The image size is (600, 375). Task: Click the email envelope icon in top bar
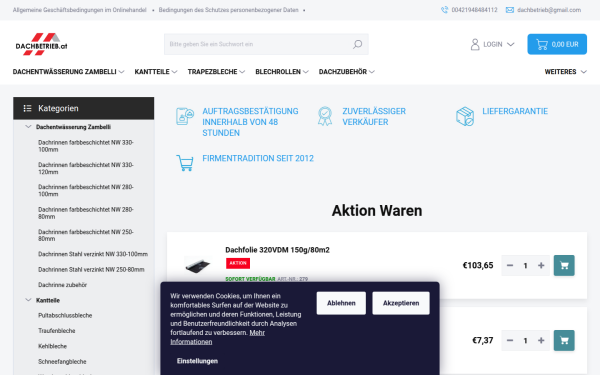coord(510,10)
